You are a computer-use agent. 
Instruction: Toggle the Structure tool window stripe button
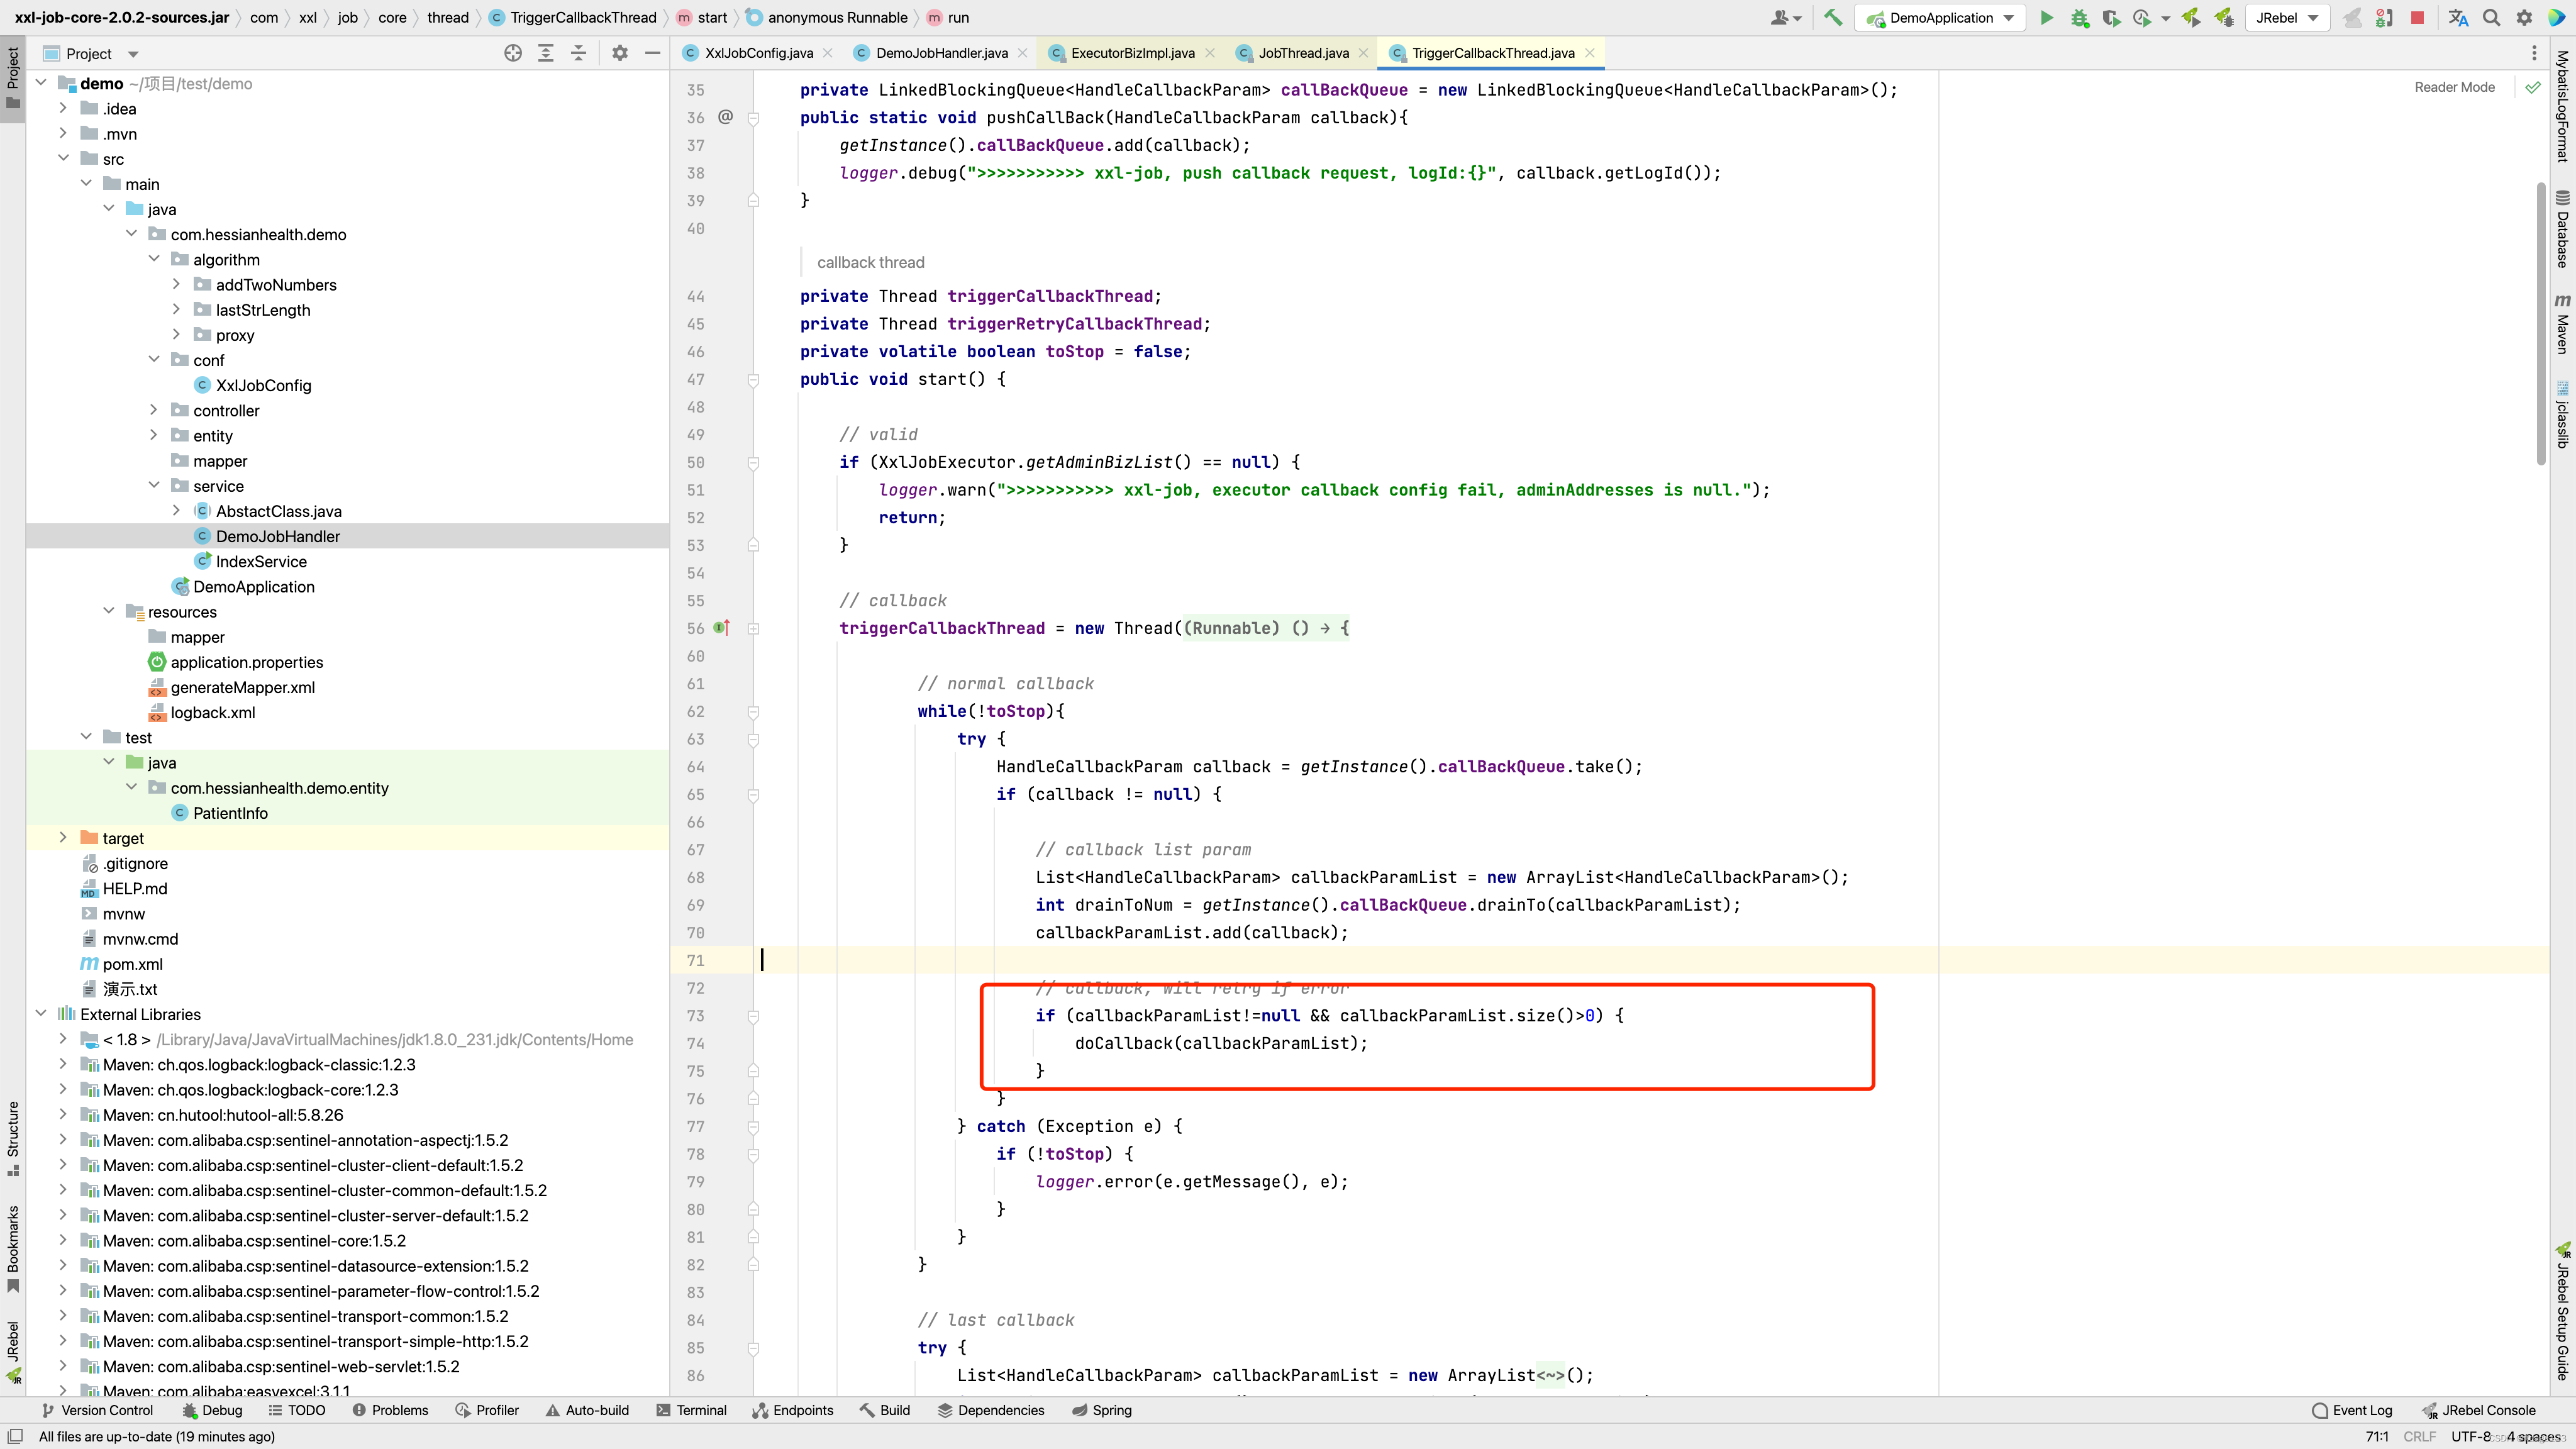(13, 1138)
